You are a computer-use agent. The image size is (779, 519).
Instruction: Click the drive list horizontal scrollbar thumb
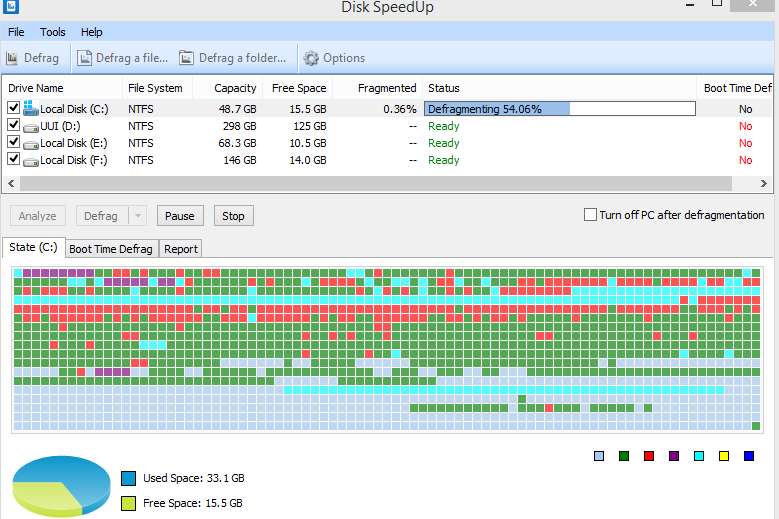pos(376,183)
